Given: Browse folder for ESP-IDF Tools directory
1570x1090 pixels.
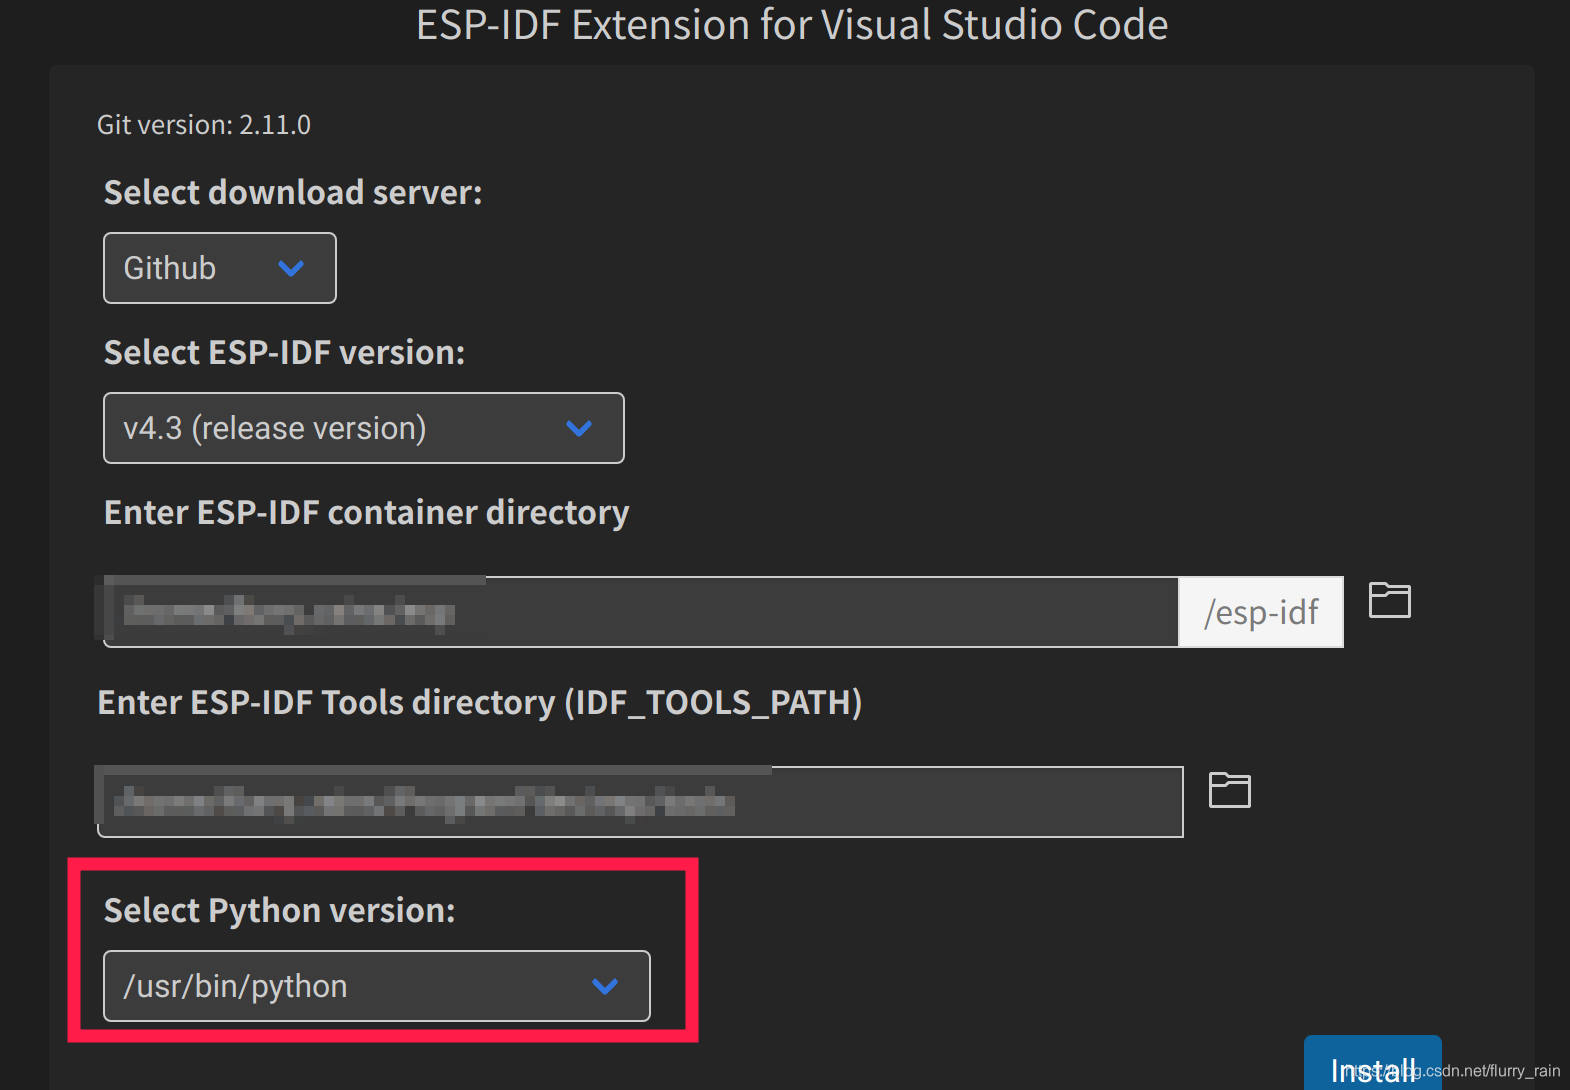Looking at the screenshot, I should (x=1229, y=790).
